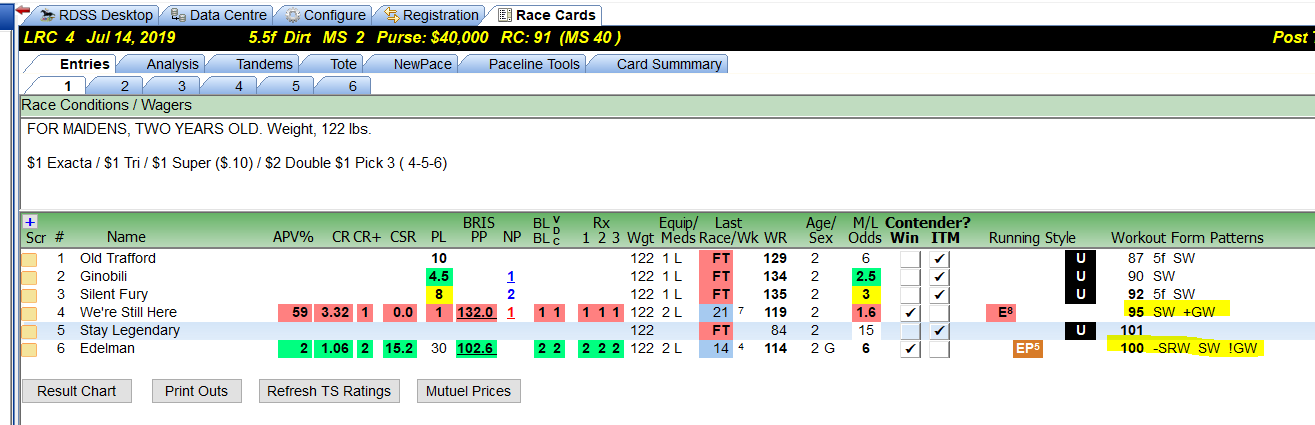Click the APV% column header

pos(294,238)
